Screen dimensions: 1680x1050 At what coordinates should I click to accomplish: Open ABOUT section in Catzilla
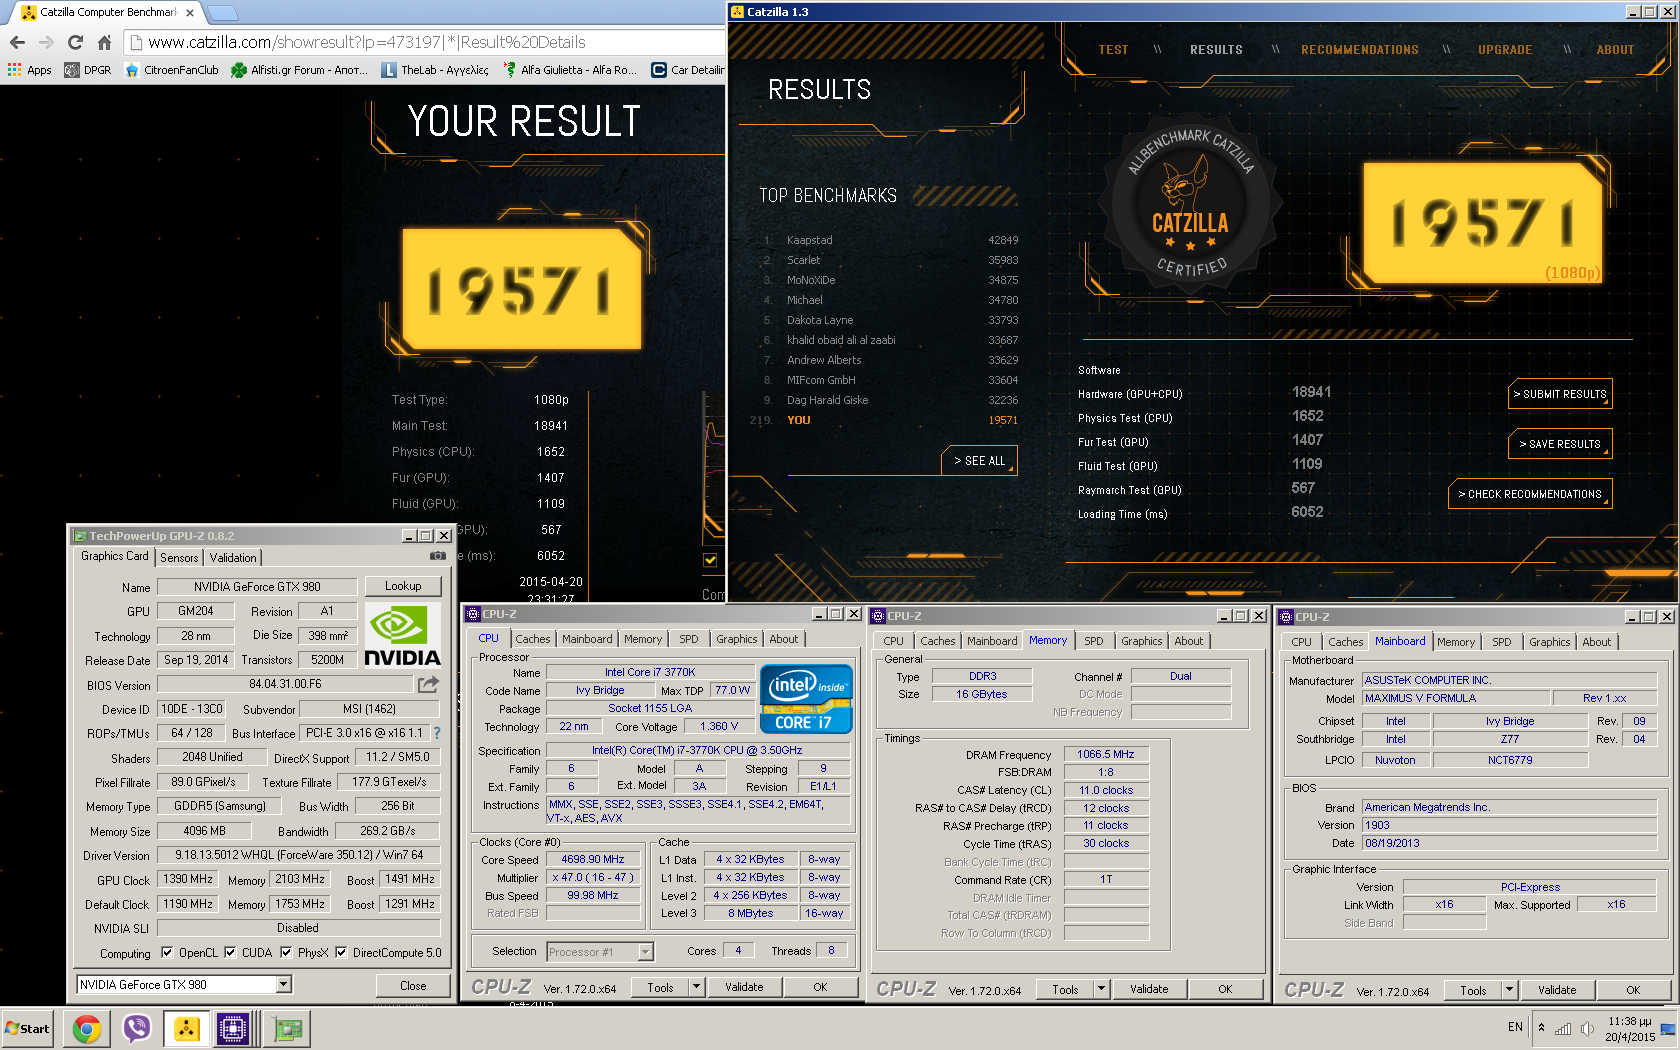click(1615, 49)
